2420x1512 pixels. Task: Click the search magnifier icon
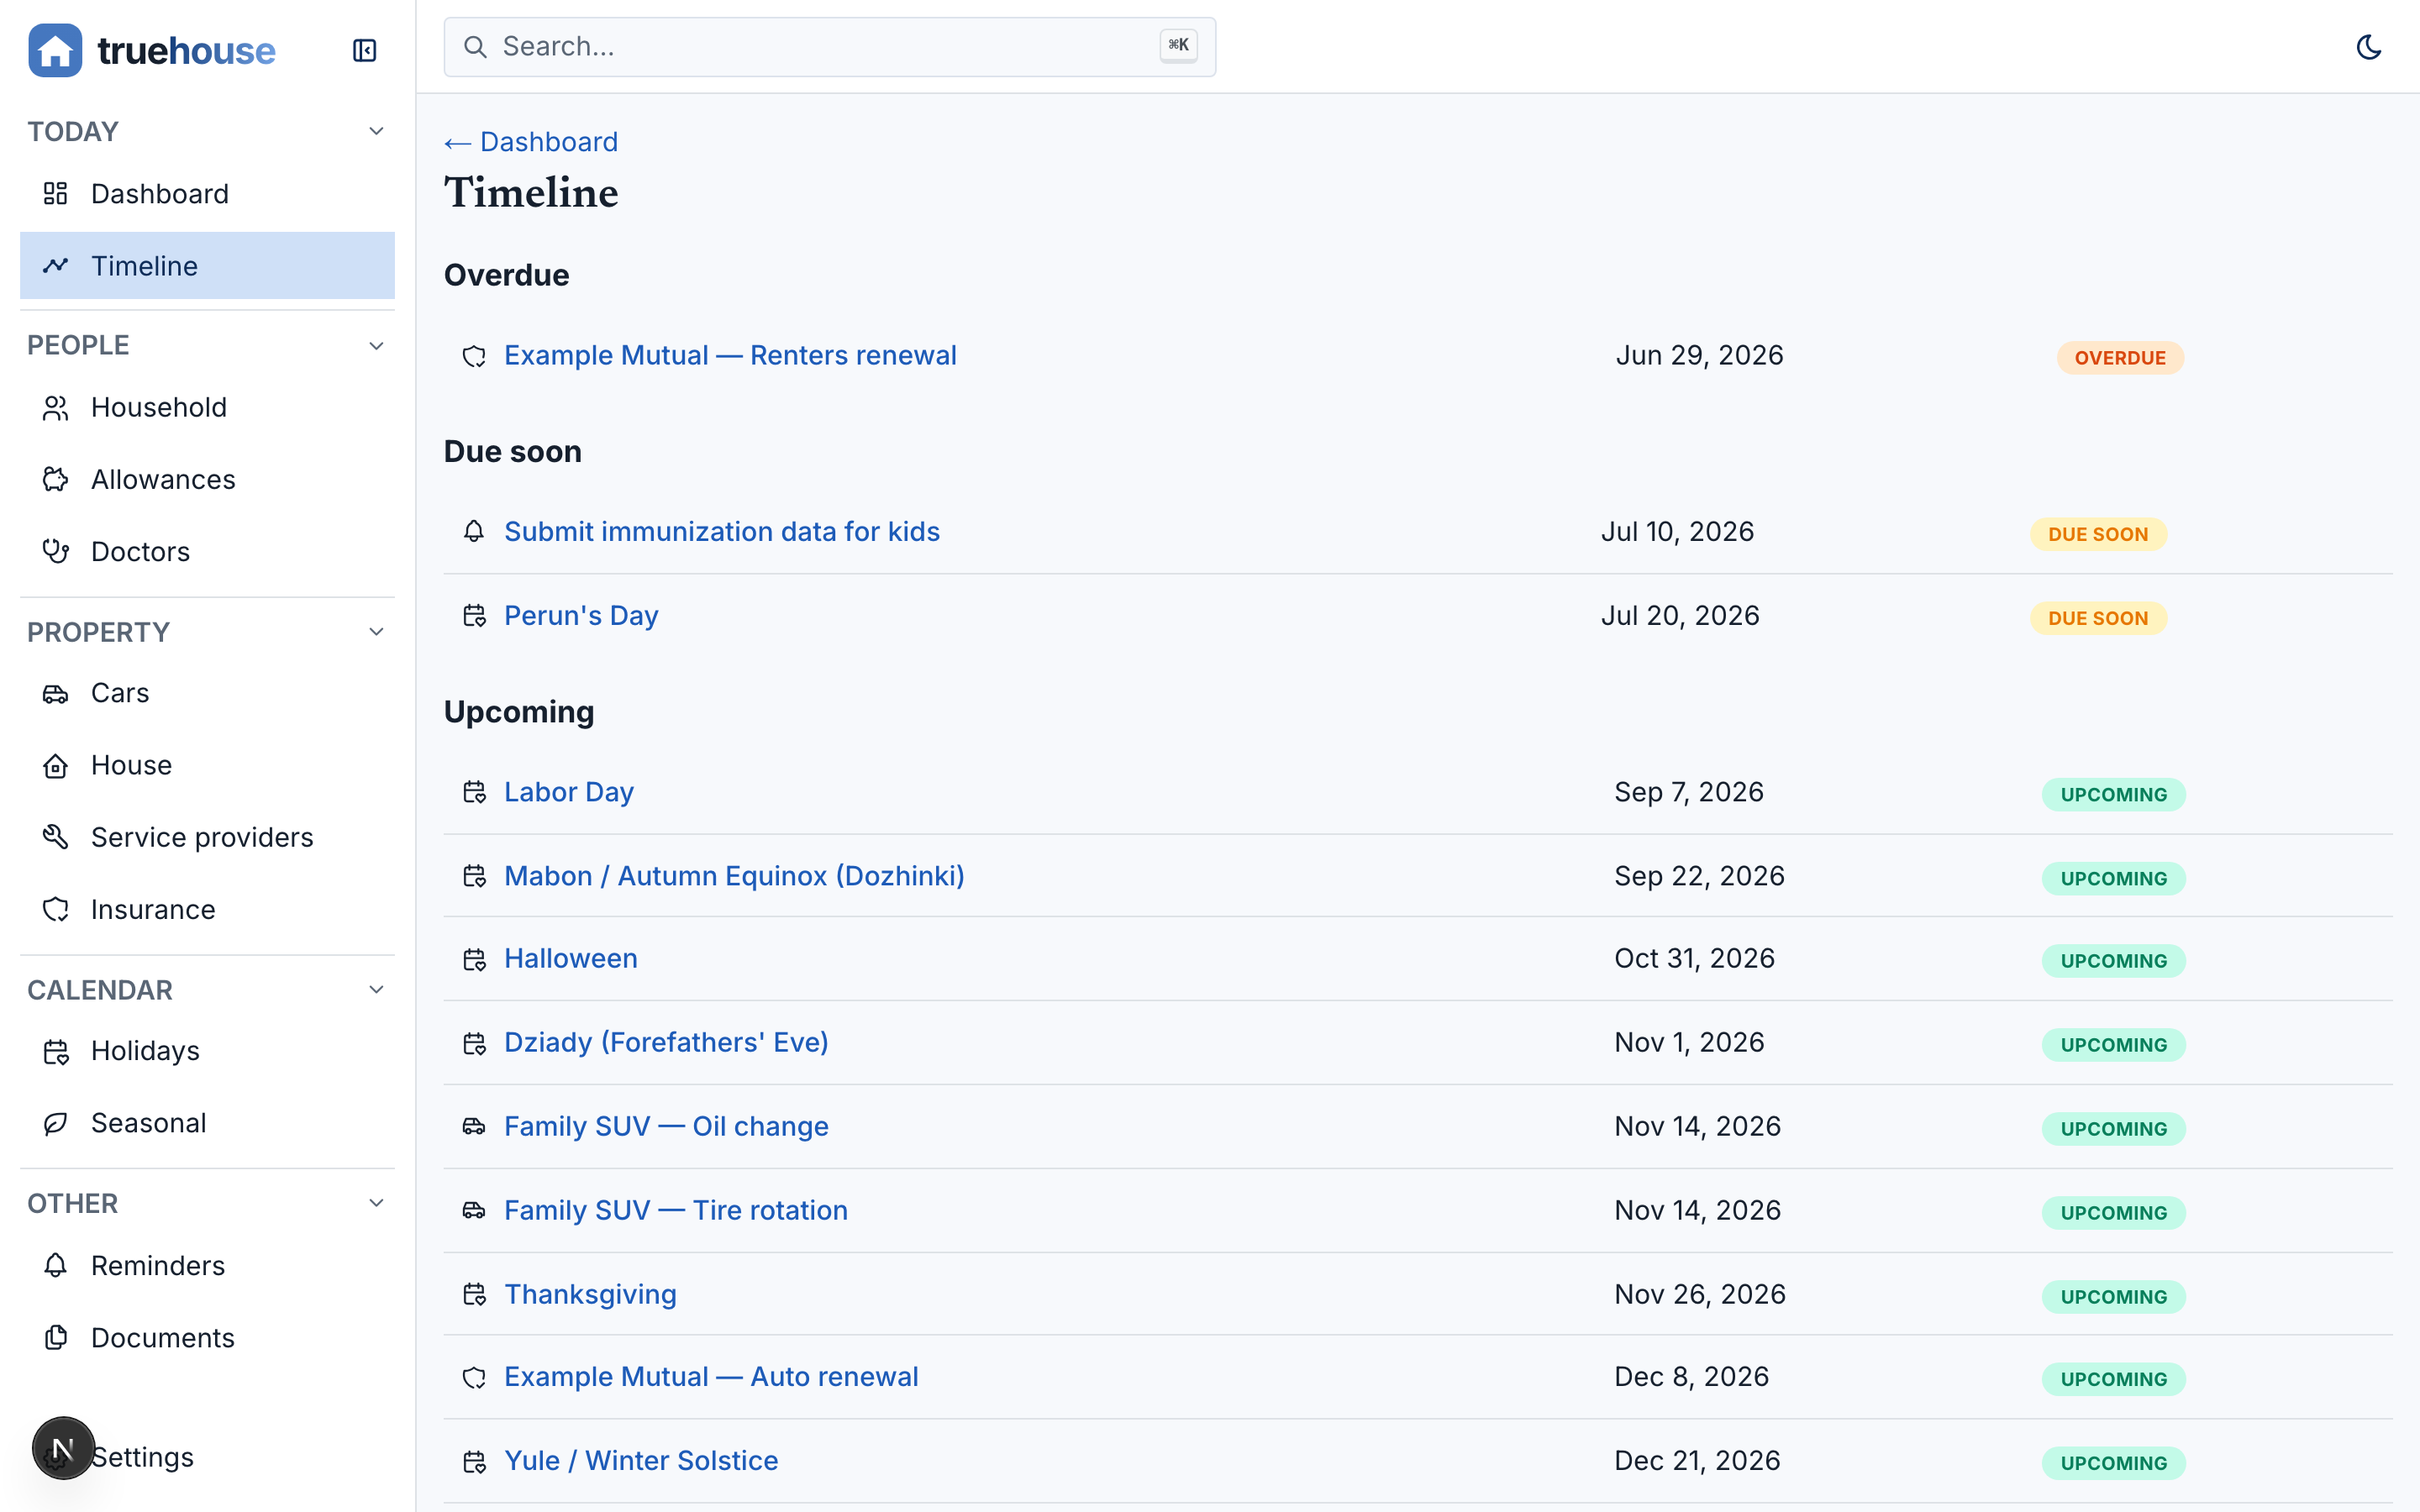tap(475, 47)
